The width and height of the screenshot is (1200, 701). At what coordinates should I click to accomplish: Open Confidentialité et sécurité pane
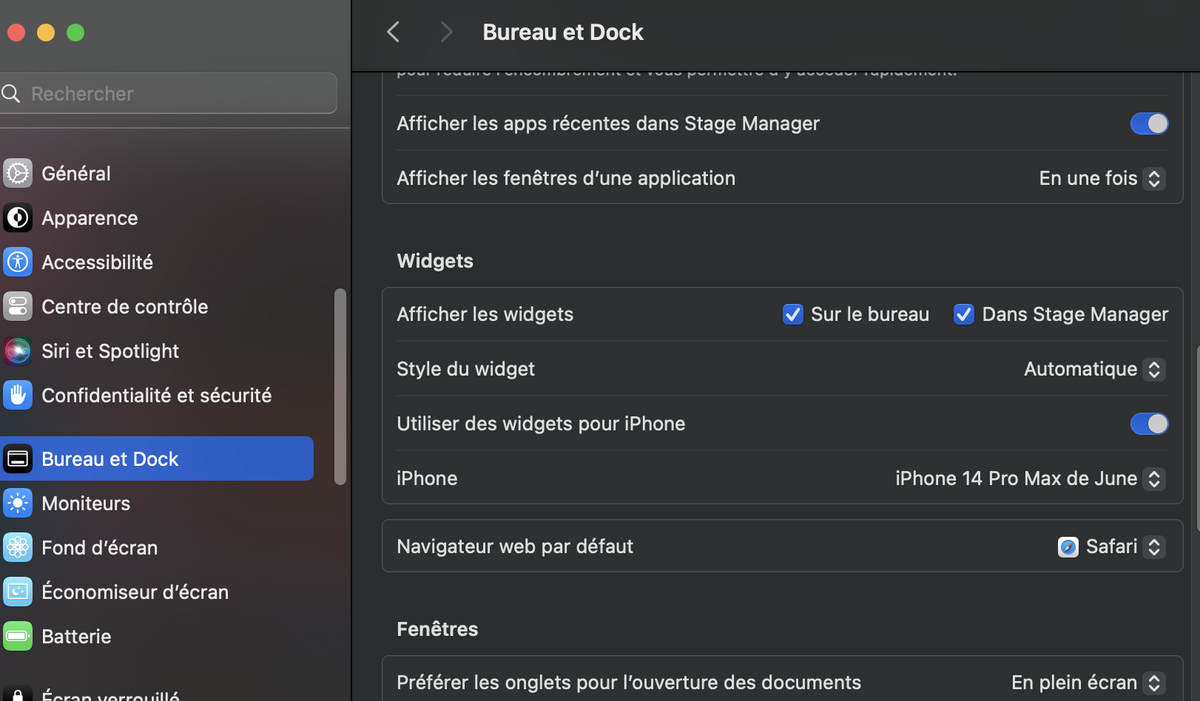[157, 395]
